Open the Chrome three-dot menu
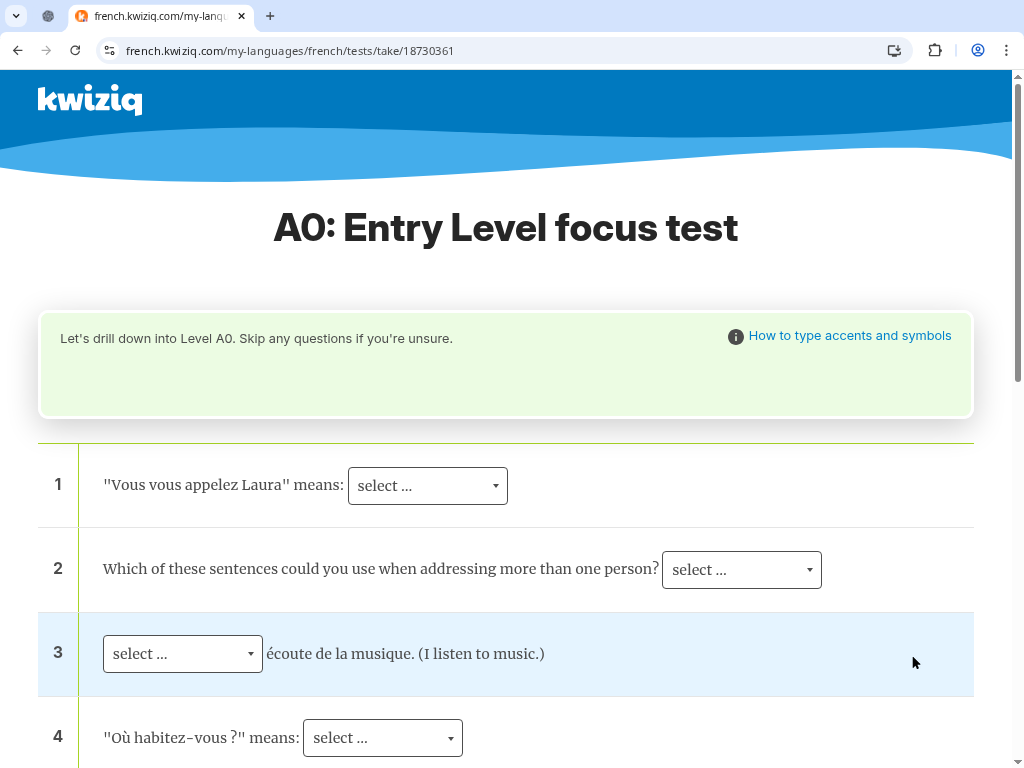This screenshot has height=768, width=1024. 1006,50
